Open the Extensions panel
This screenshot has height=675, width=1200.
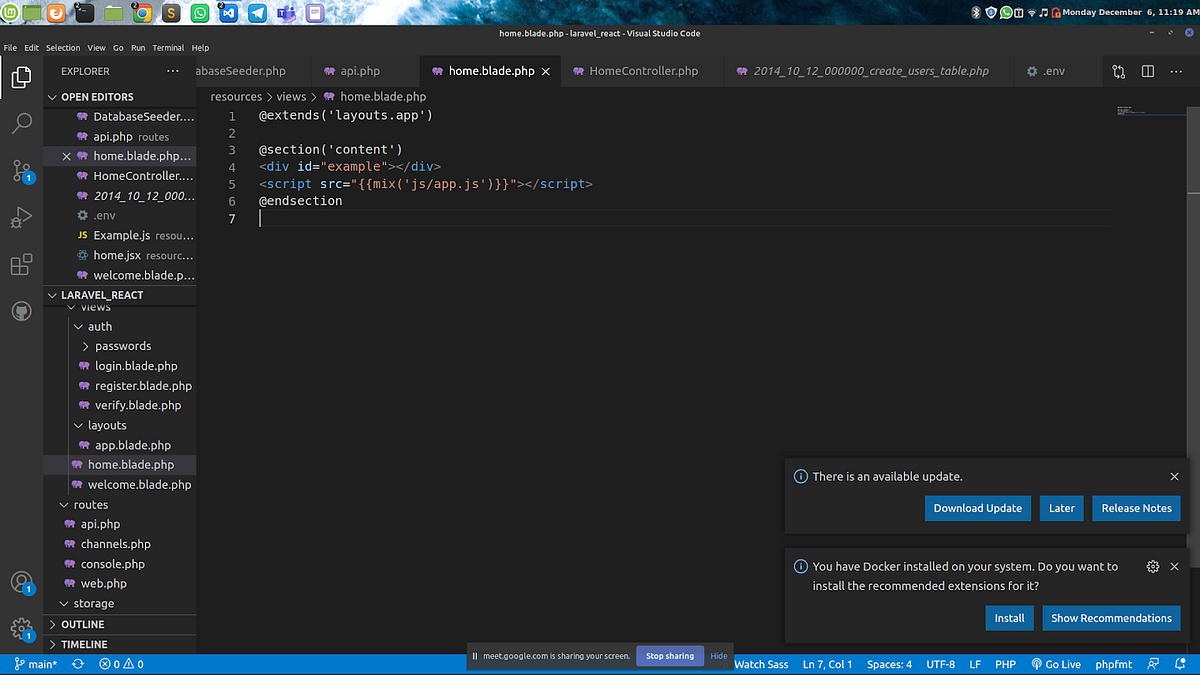(x=22, y=264)
